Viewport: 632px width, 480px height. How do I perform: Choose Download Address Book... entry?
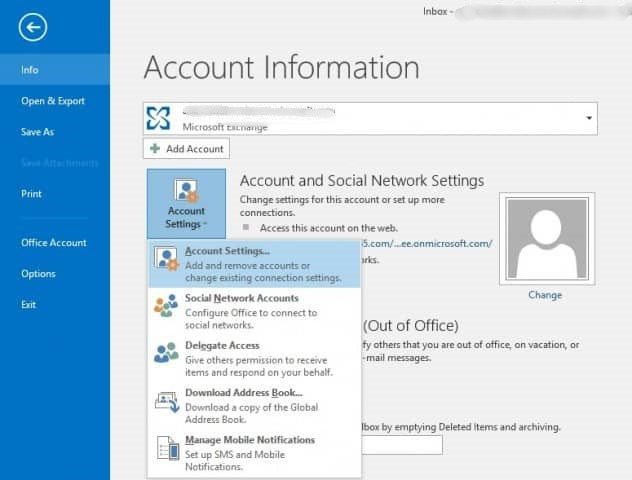254,406
